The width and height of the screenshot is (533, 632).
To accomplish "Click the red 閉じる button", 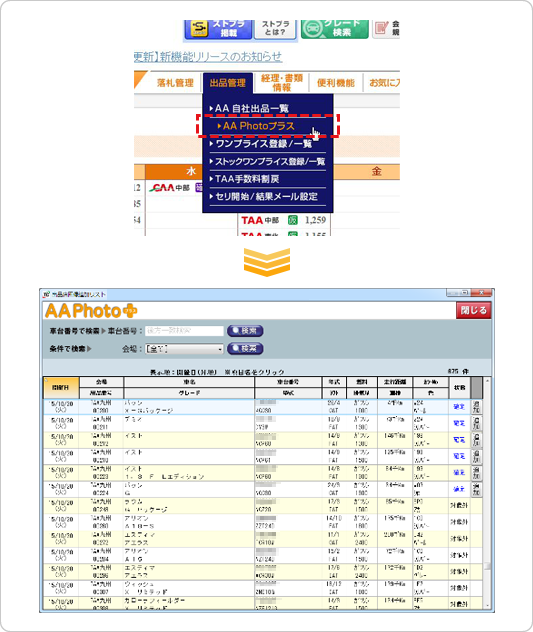I will click(474, 310).
